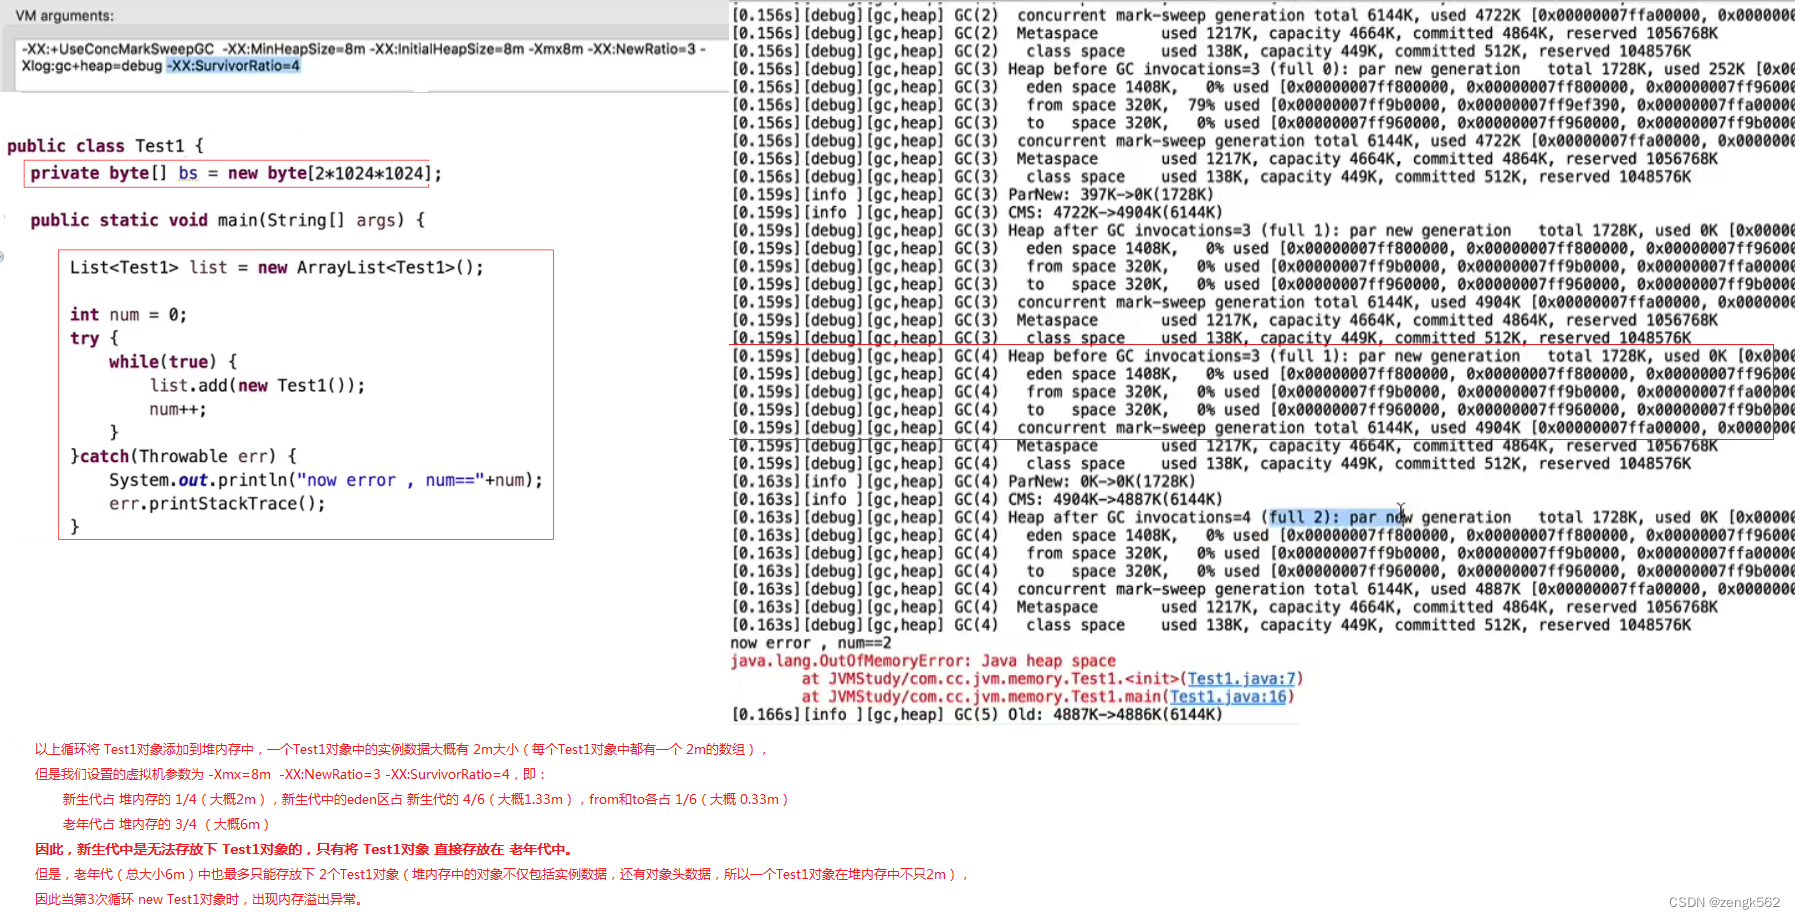
Task: Click the 'err.printStackTrace();' line
Action: coord(217,504)
